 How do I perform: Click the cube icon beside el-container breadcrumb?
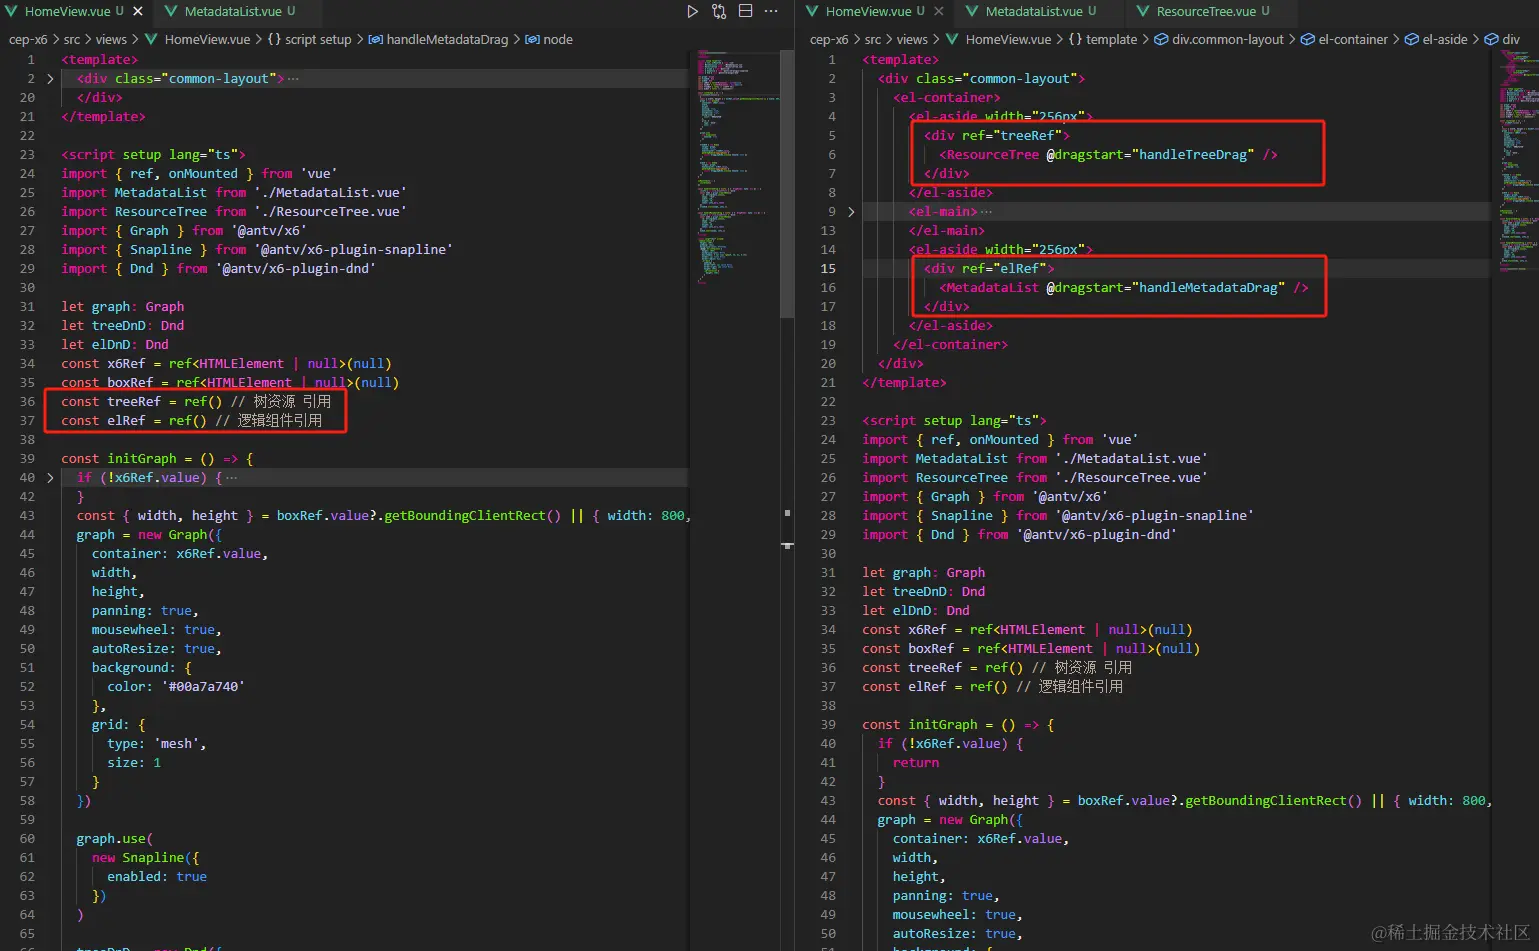click(1307, 40)
